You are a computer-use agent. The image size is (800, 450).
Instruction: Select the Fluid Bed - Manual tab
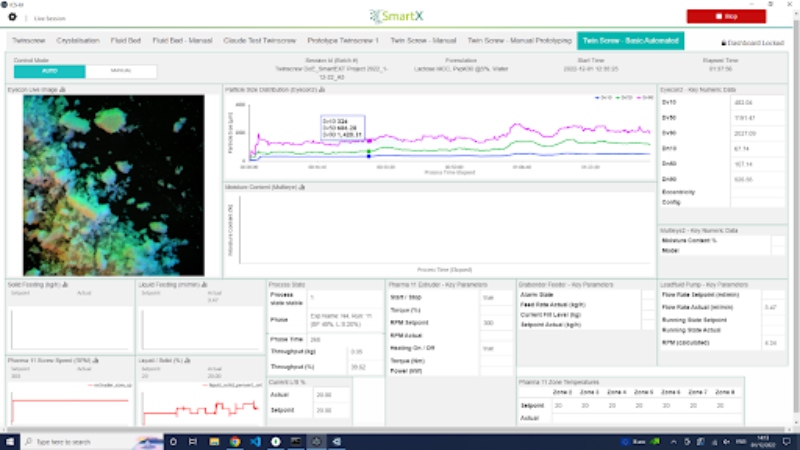187,41
